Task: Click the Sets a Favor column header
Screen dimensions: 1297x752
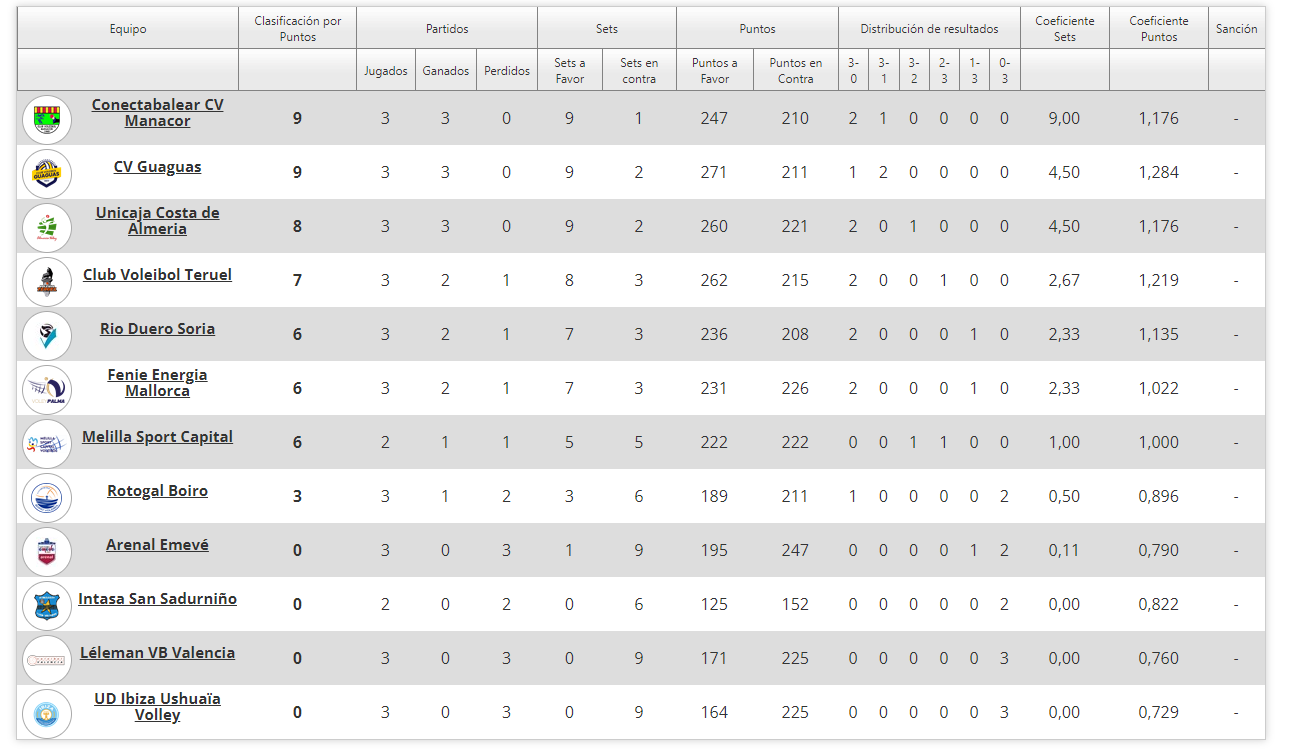Action: point(570,71)
